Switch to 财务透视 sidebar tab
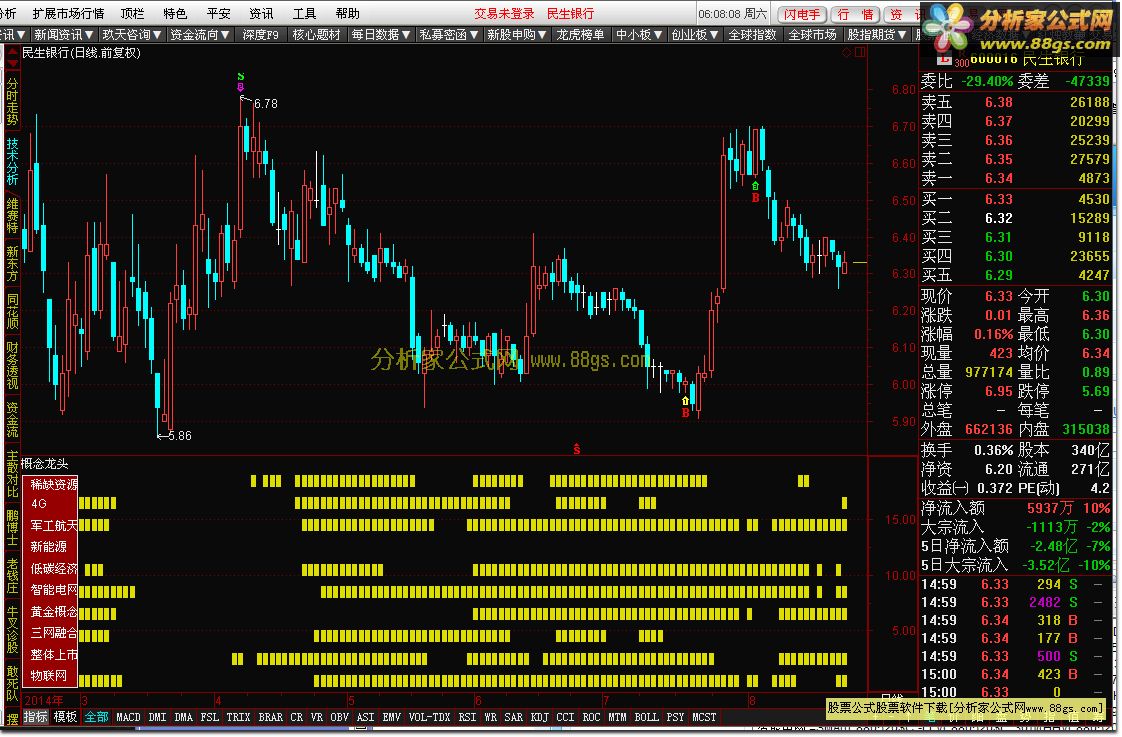1122x737 pixels. pyautogui.click(x=12, y=365)
